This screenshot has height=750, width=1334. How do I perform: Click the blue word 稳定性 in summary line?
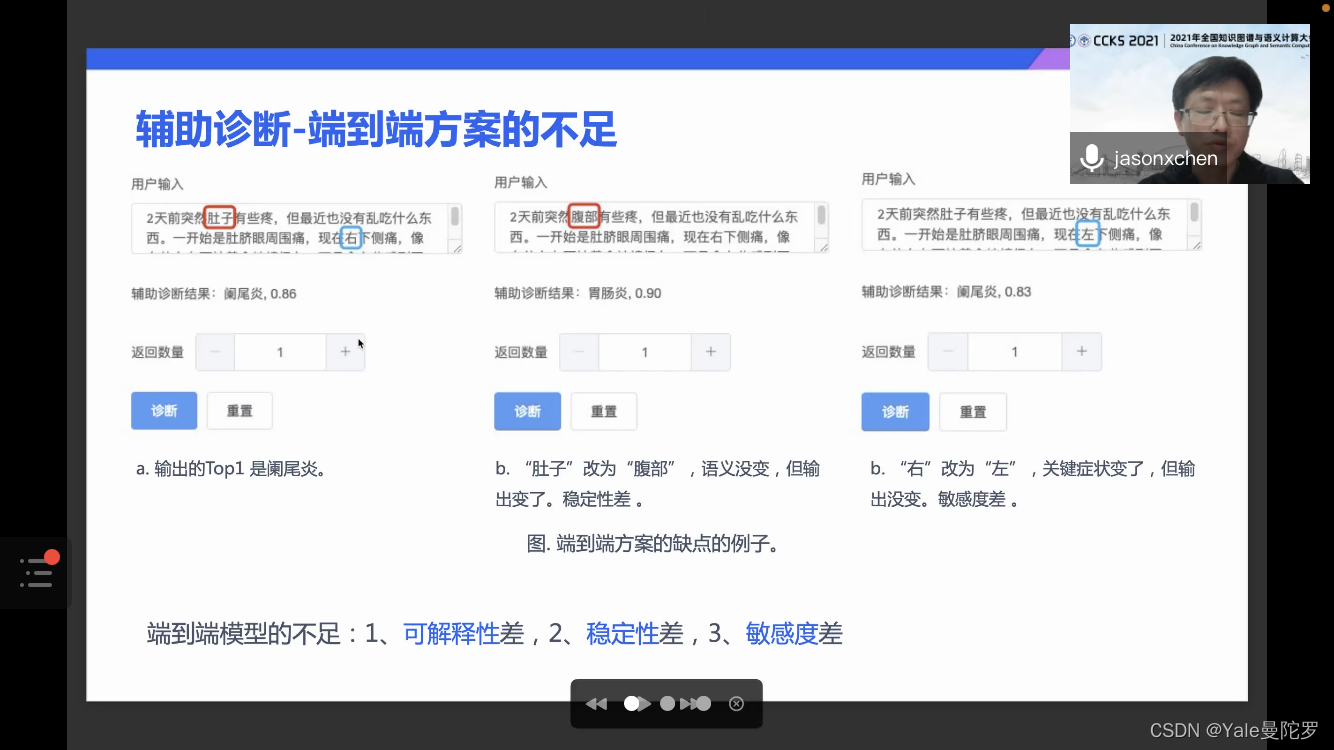[622, 633]
